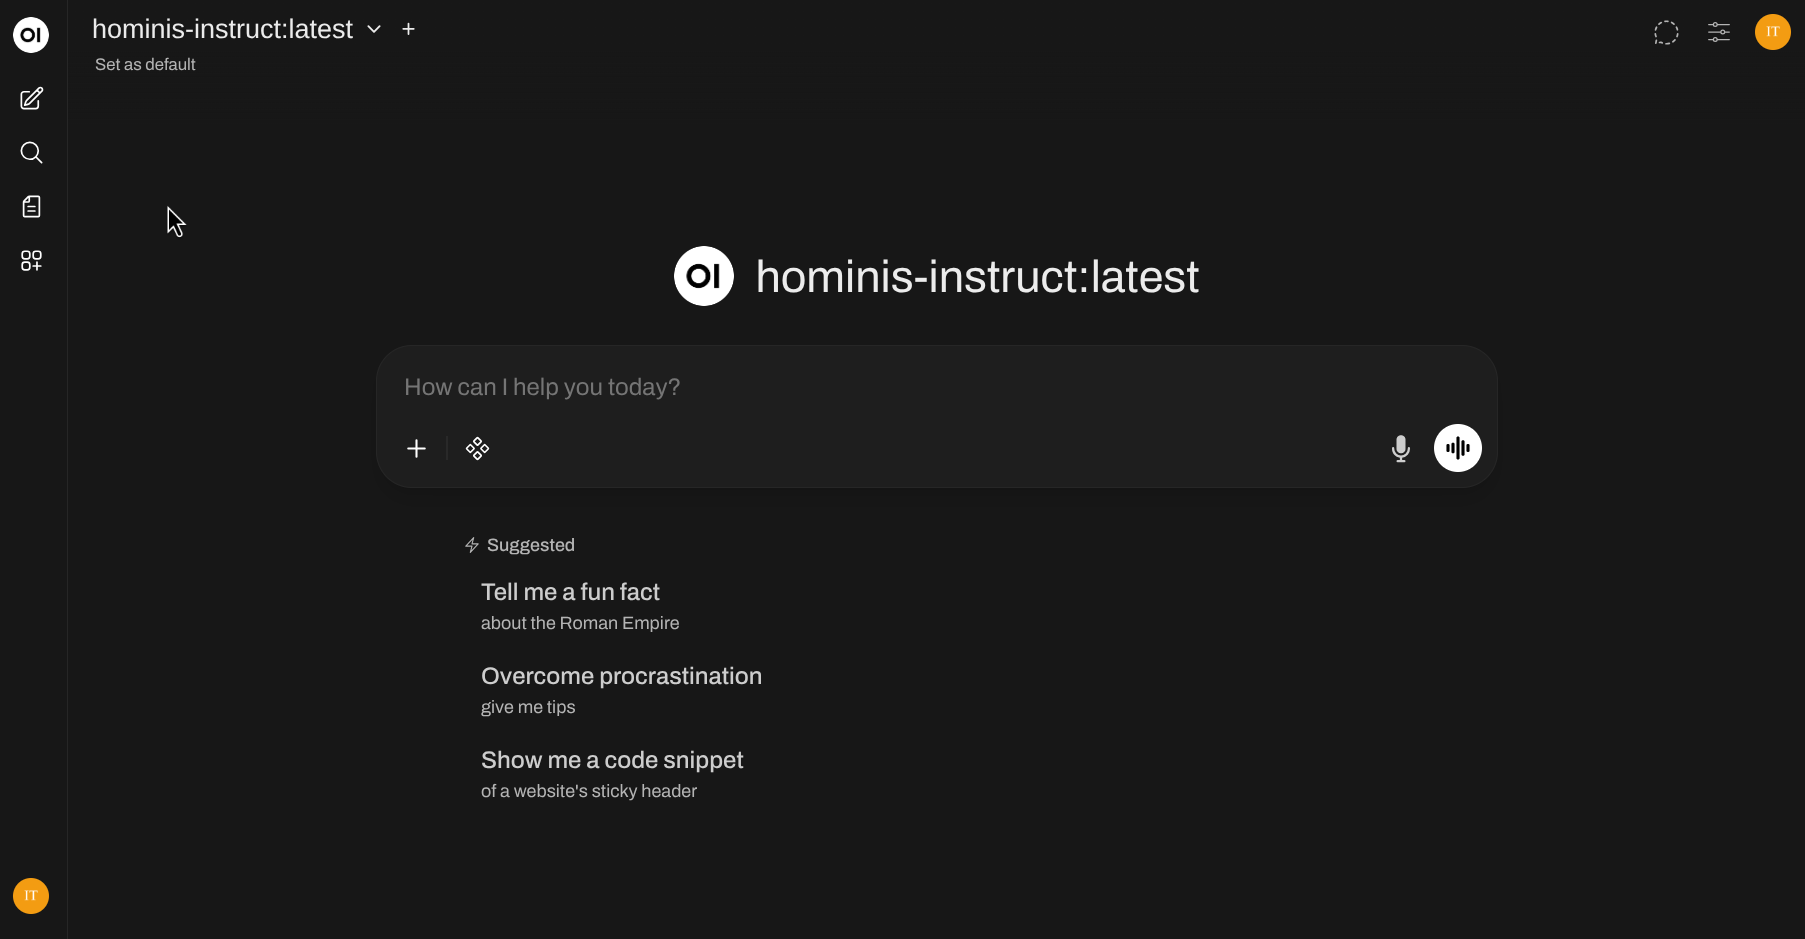Screen dimensions: 1805x939
Task: Select the Tell me a fun fact suggestion
Action: [x=570, y=605]
